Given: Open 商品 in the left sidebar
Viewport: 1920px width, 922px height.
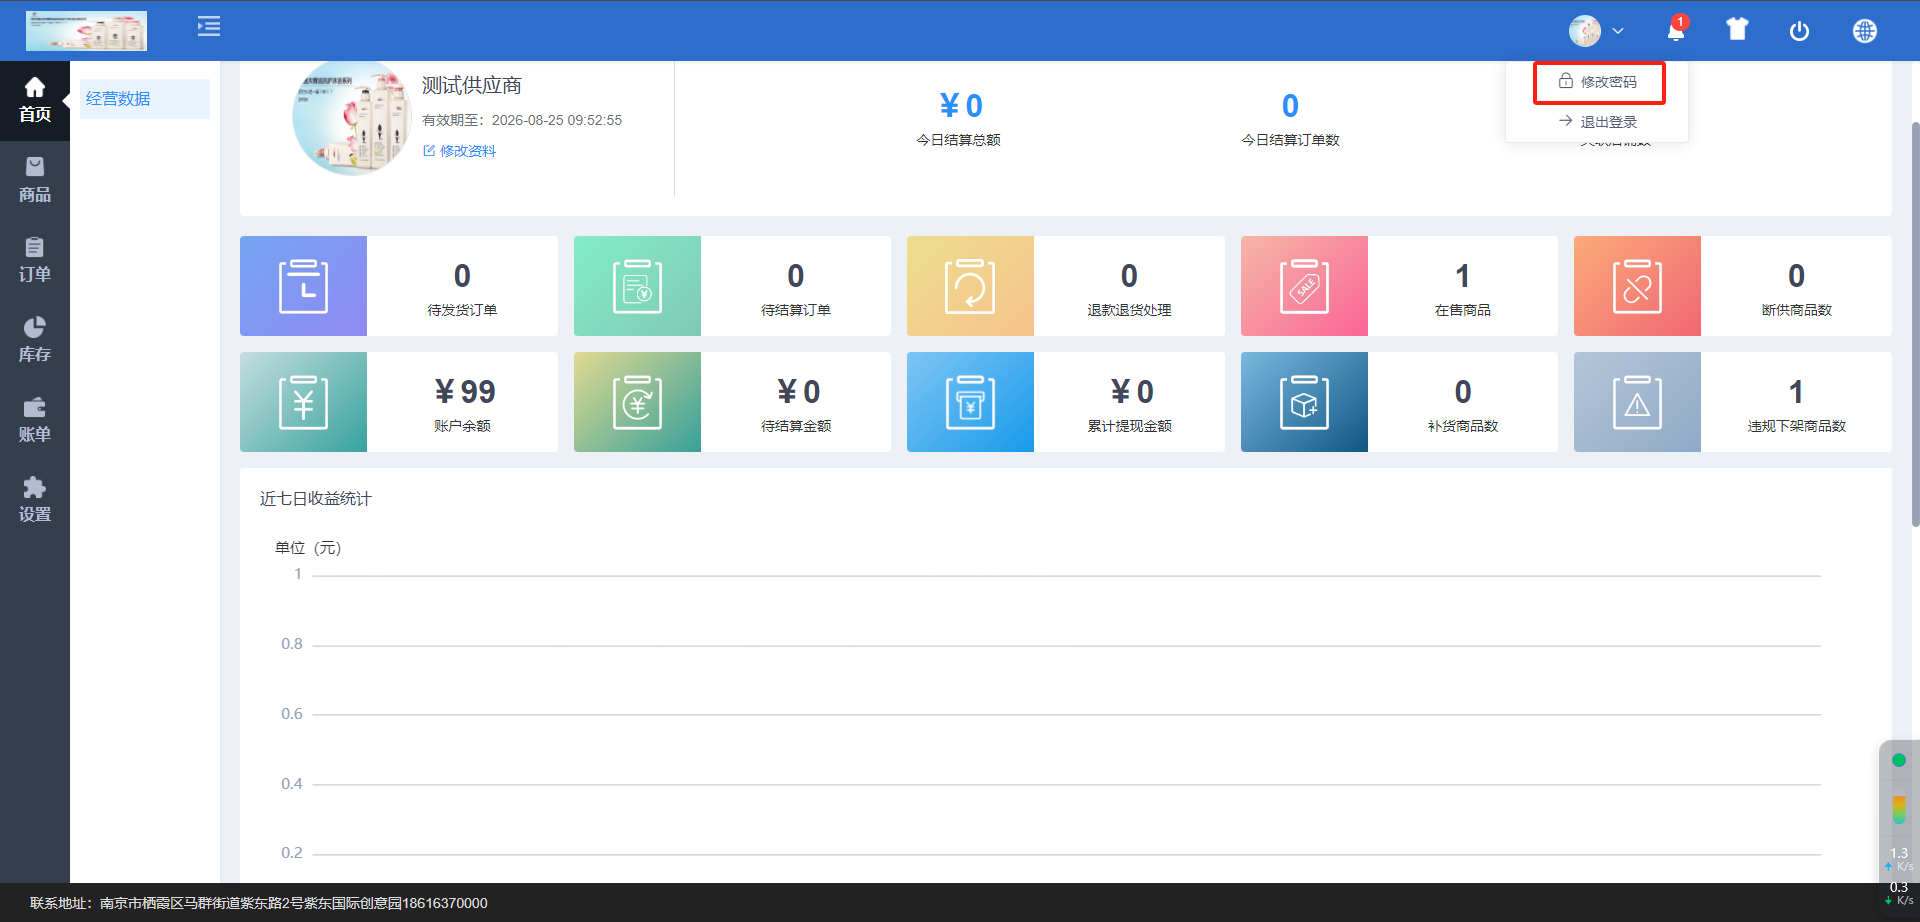Looking at the screenshot, I should tap(35, 180).
